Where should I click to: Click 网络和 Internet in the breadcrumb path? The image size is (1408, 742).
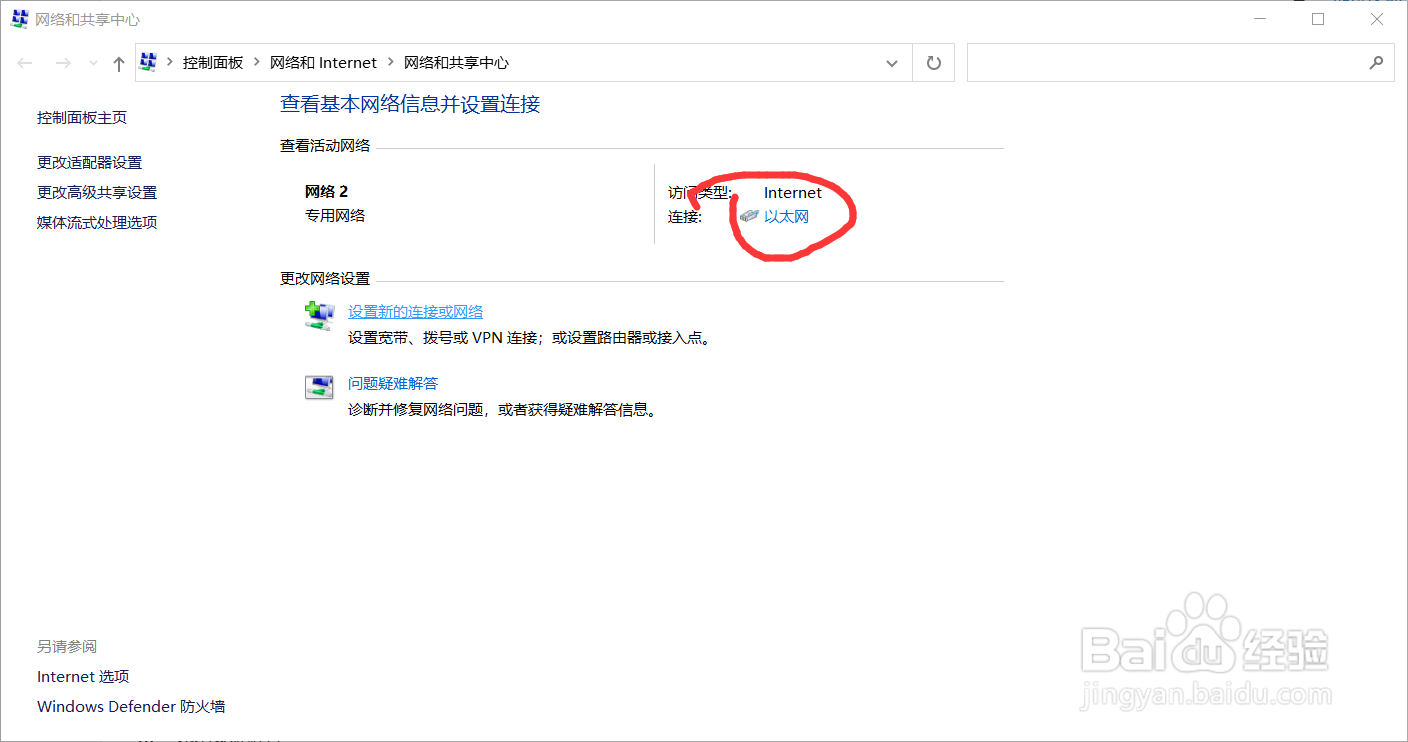click(x=323, y=62)
